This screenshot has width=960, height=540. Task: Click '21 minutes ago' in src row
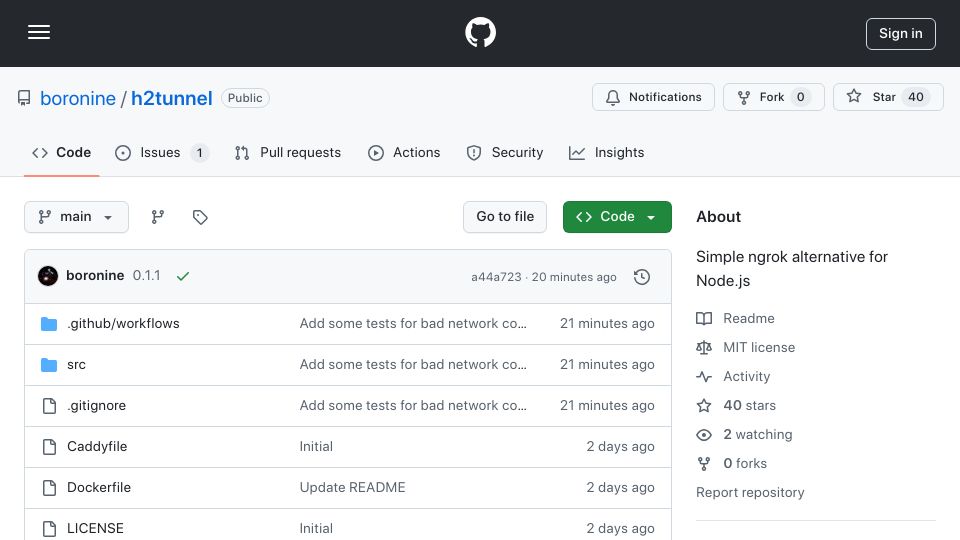[607, 364]
